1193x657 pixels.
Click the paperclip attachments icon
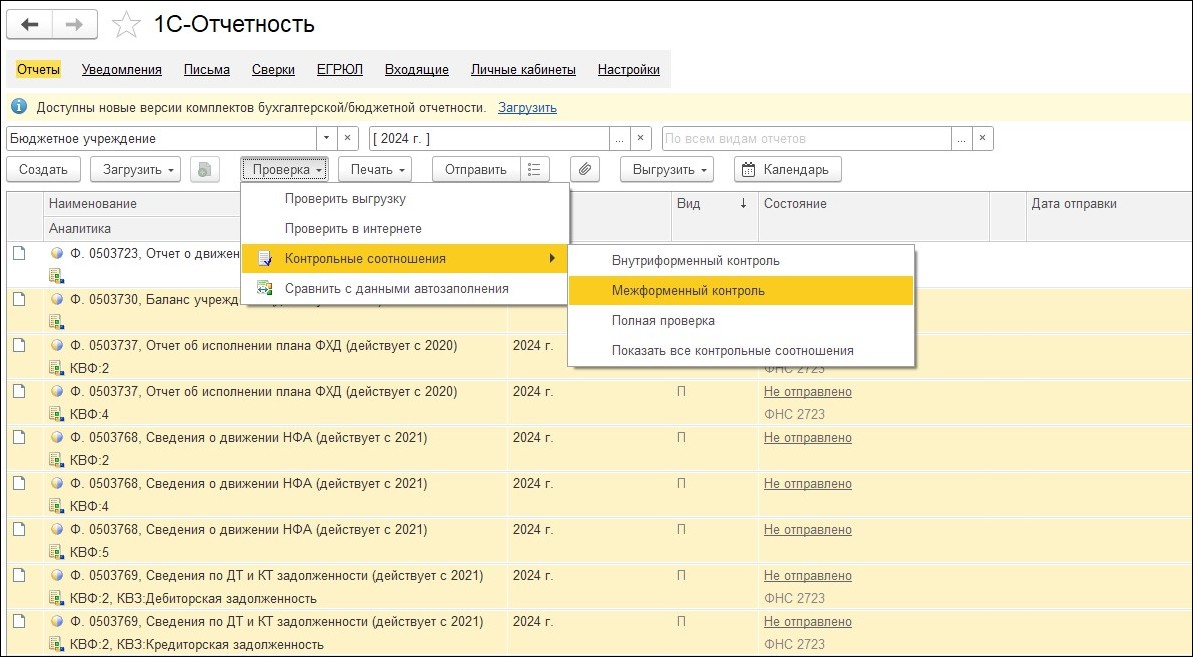(584, 169)
